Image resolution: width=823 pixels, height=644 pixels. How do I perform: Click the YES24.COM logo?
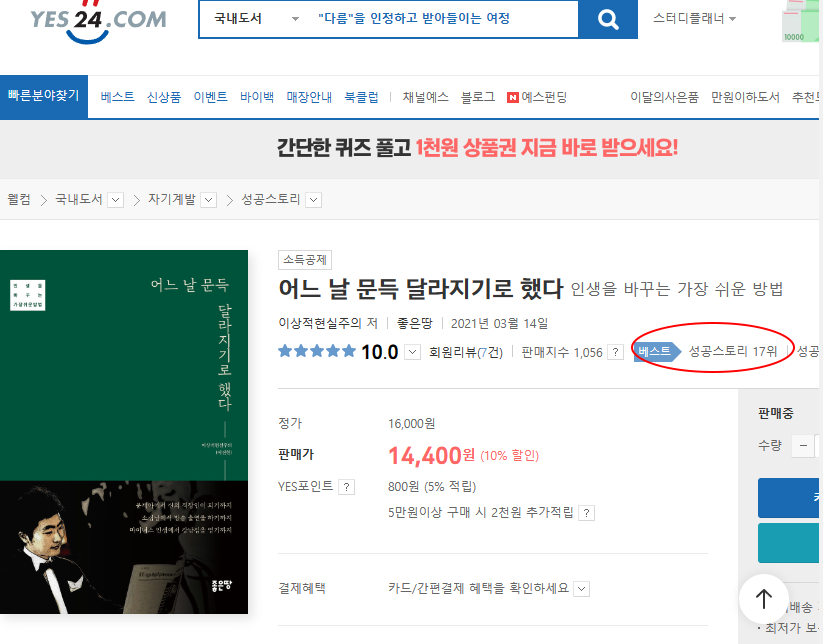(x=98, y=22)
